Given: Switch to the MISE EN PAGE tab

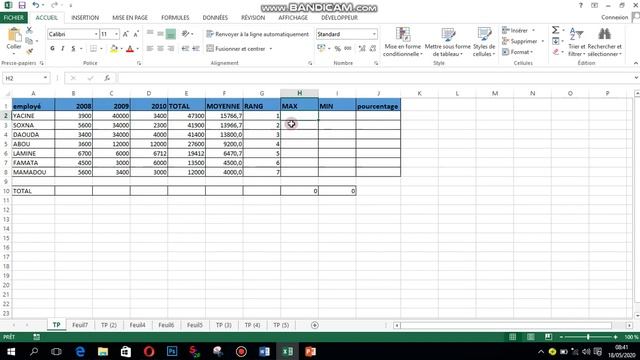Looking at the screenshot, I should (x=130, y=18).
